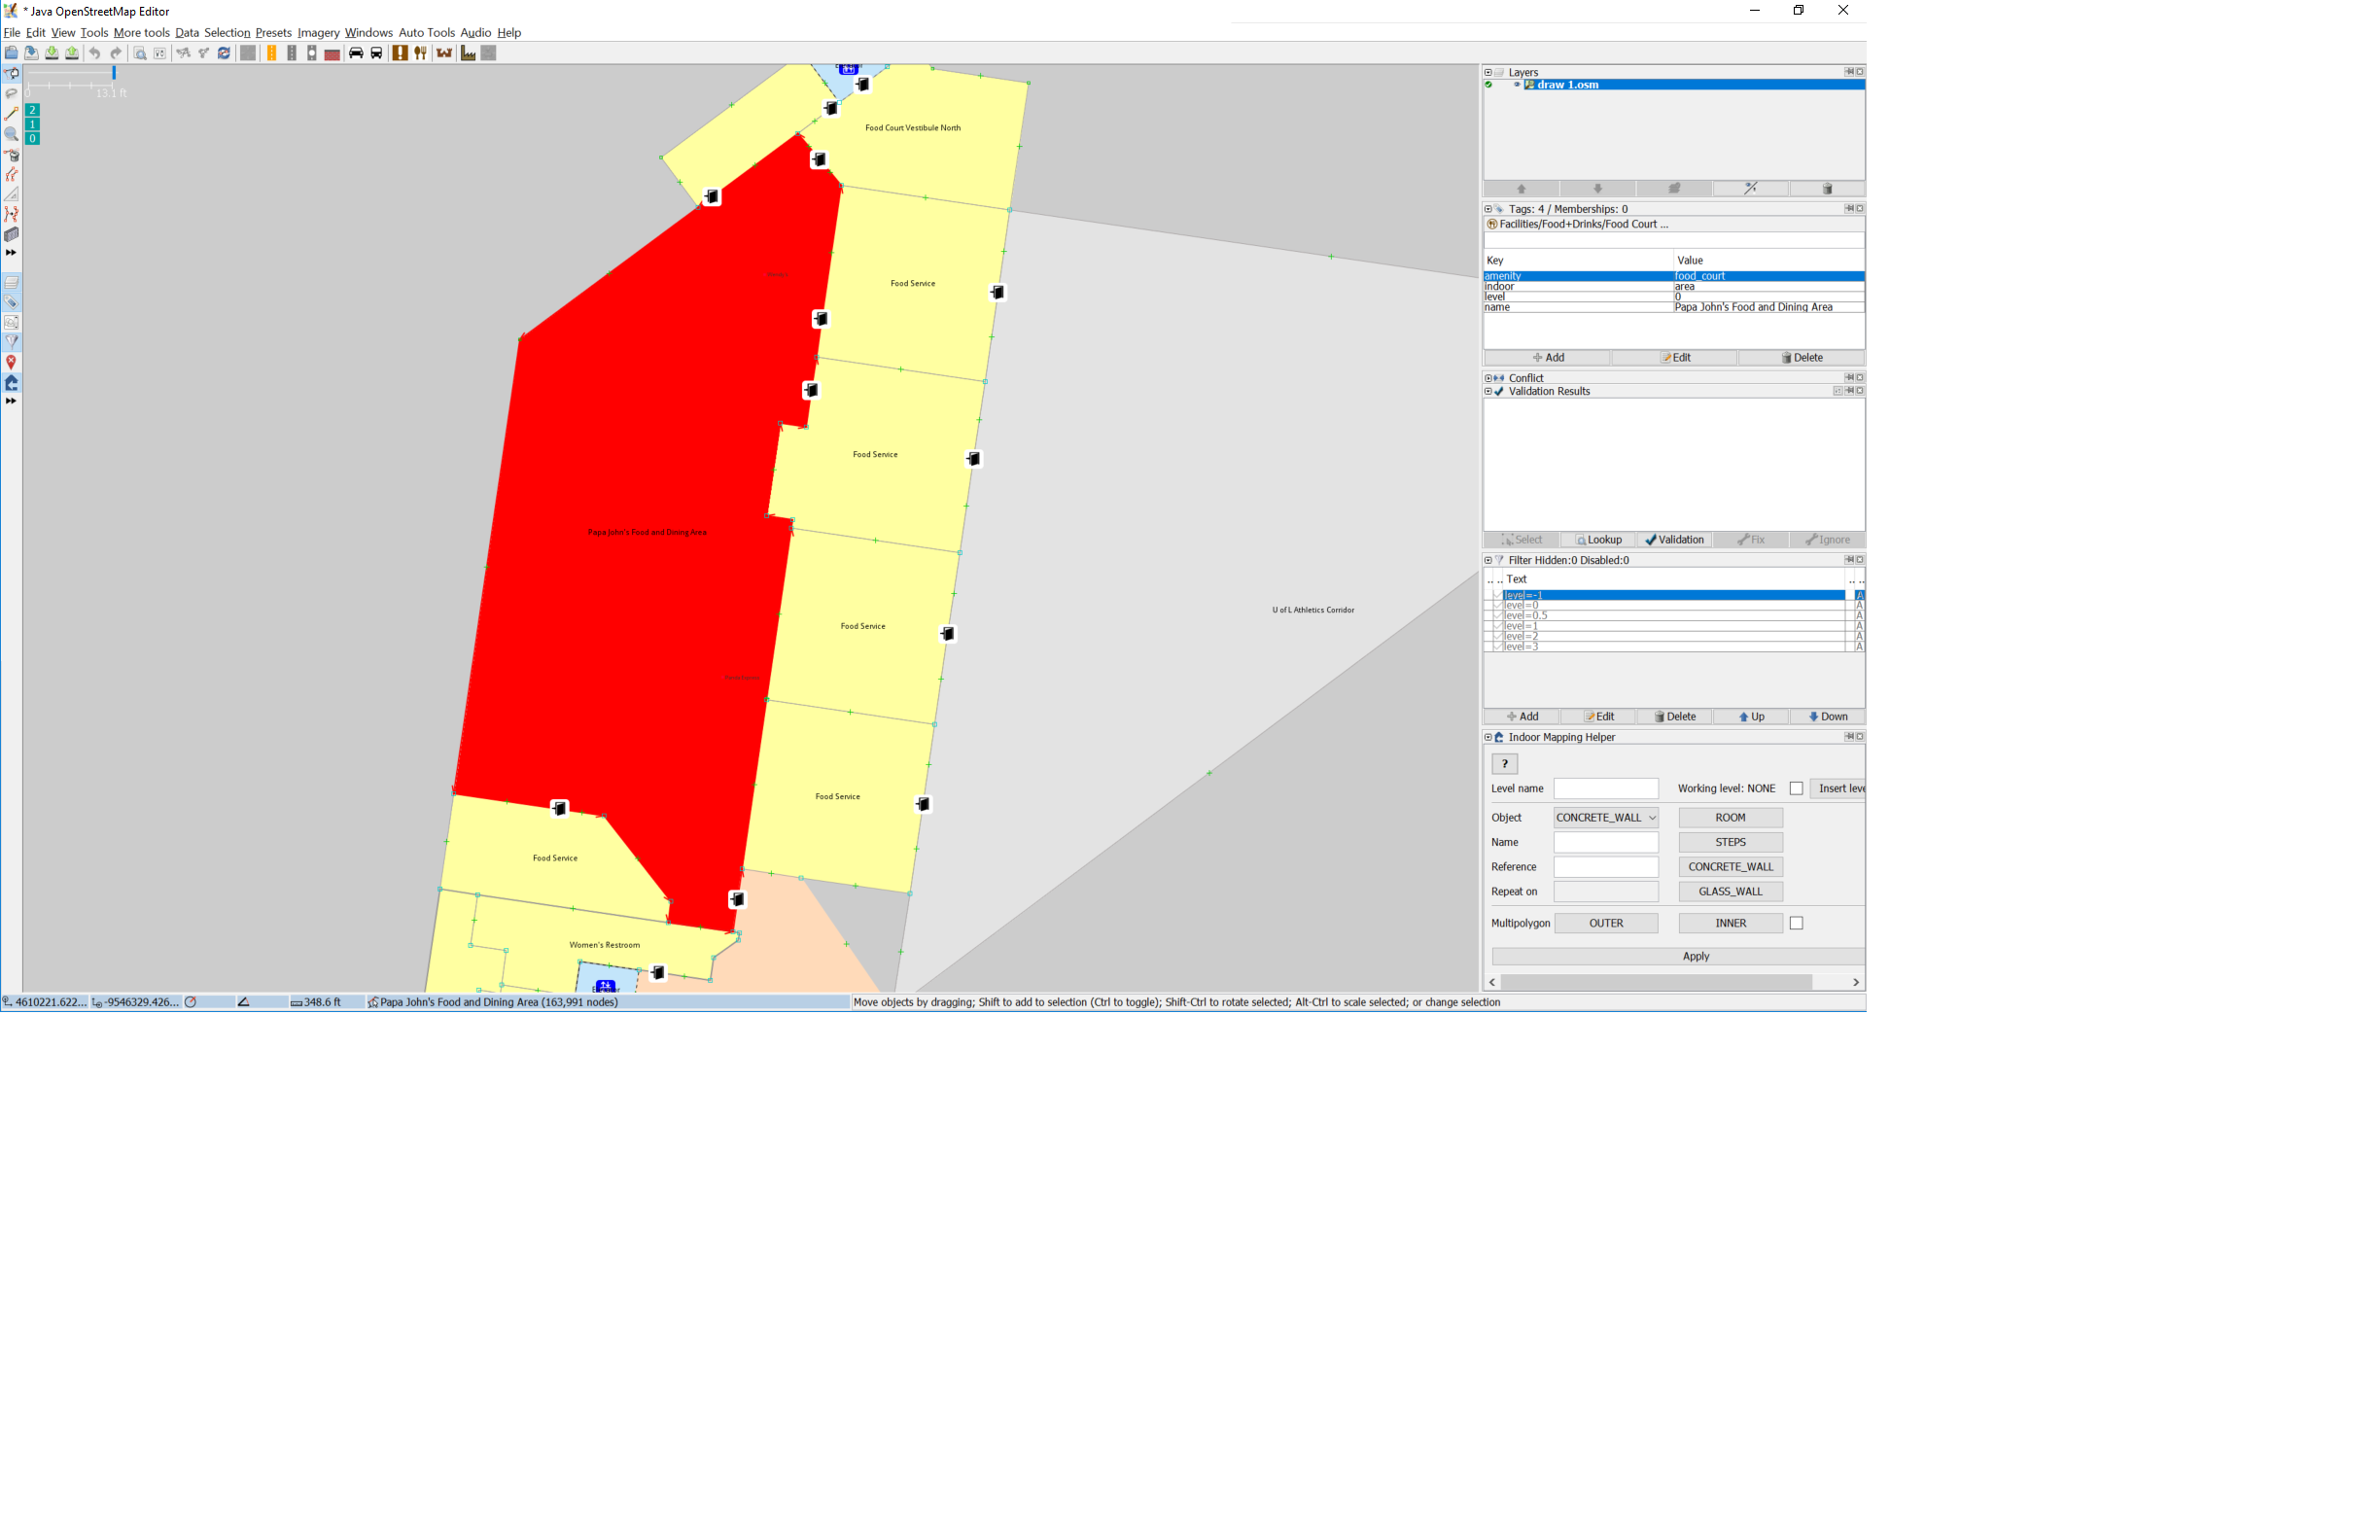Click the red map marker icon in left sidebar

(11, 362)
